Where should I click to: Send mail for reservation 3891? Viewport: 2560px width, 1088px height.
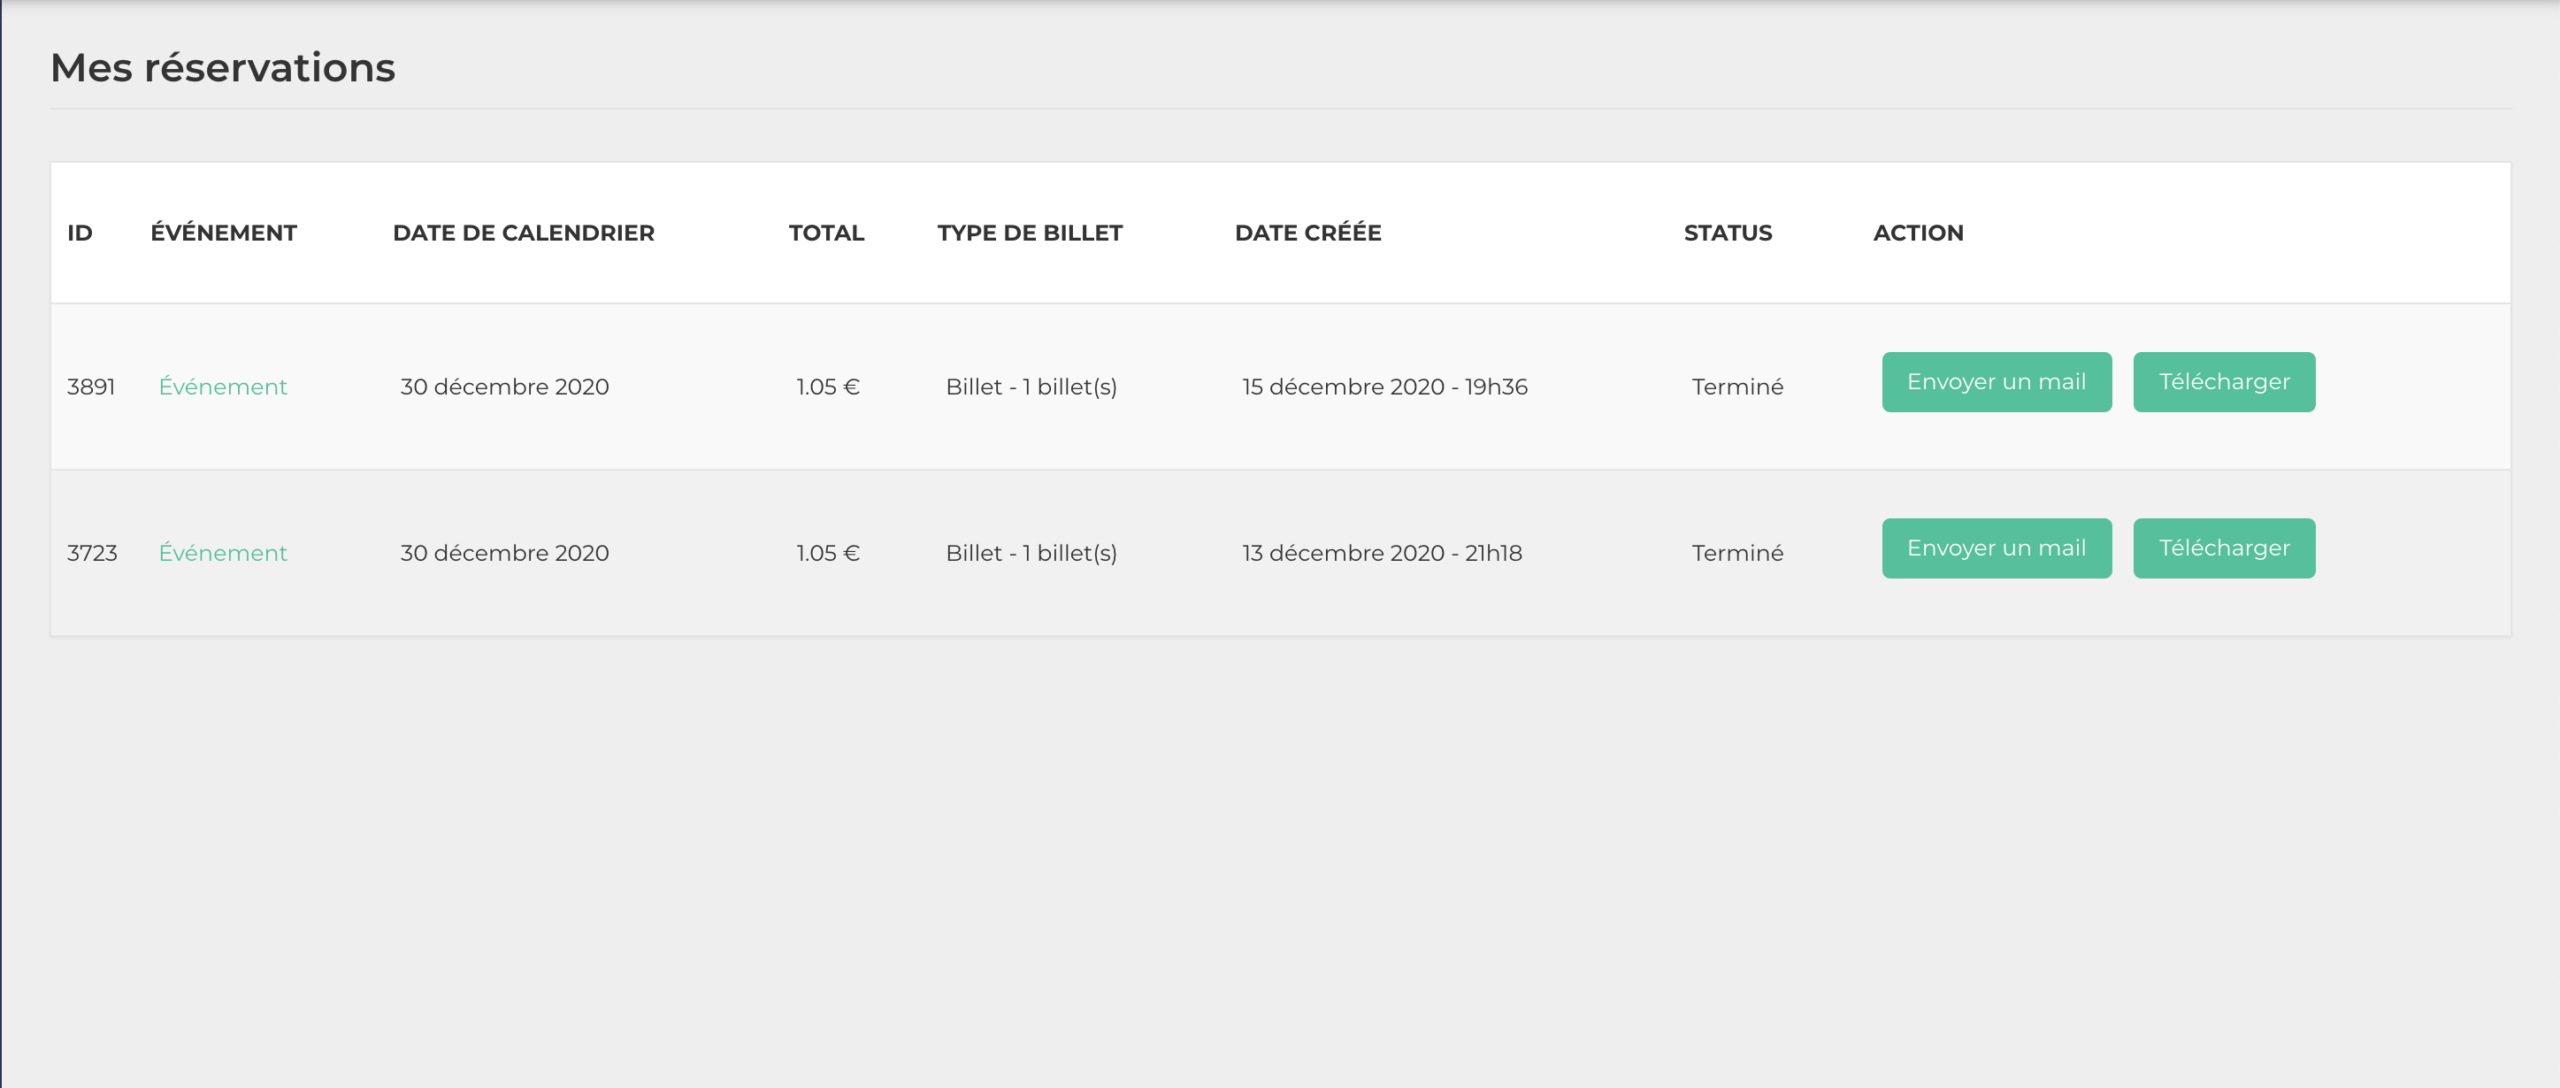click(x=1996, y=382)
